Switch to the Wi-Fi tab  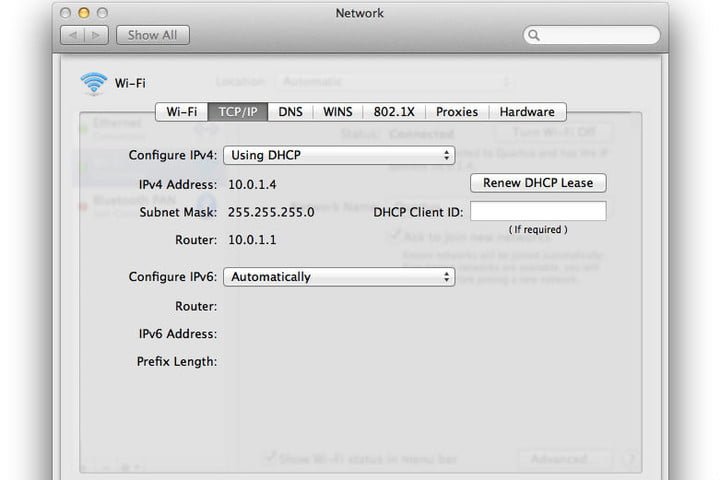click(182, 112)
